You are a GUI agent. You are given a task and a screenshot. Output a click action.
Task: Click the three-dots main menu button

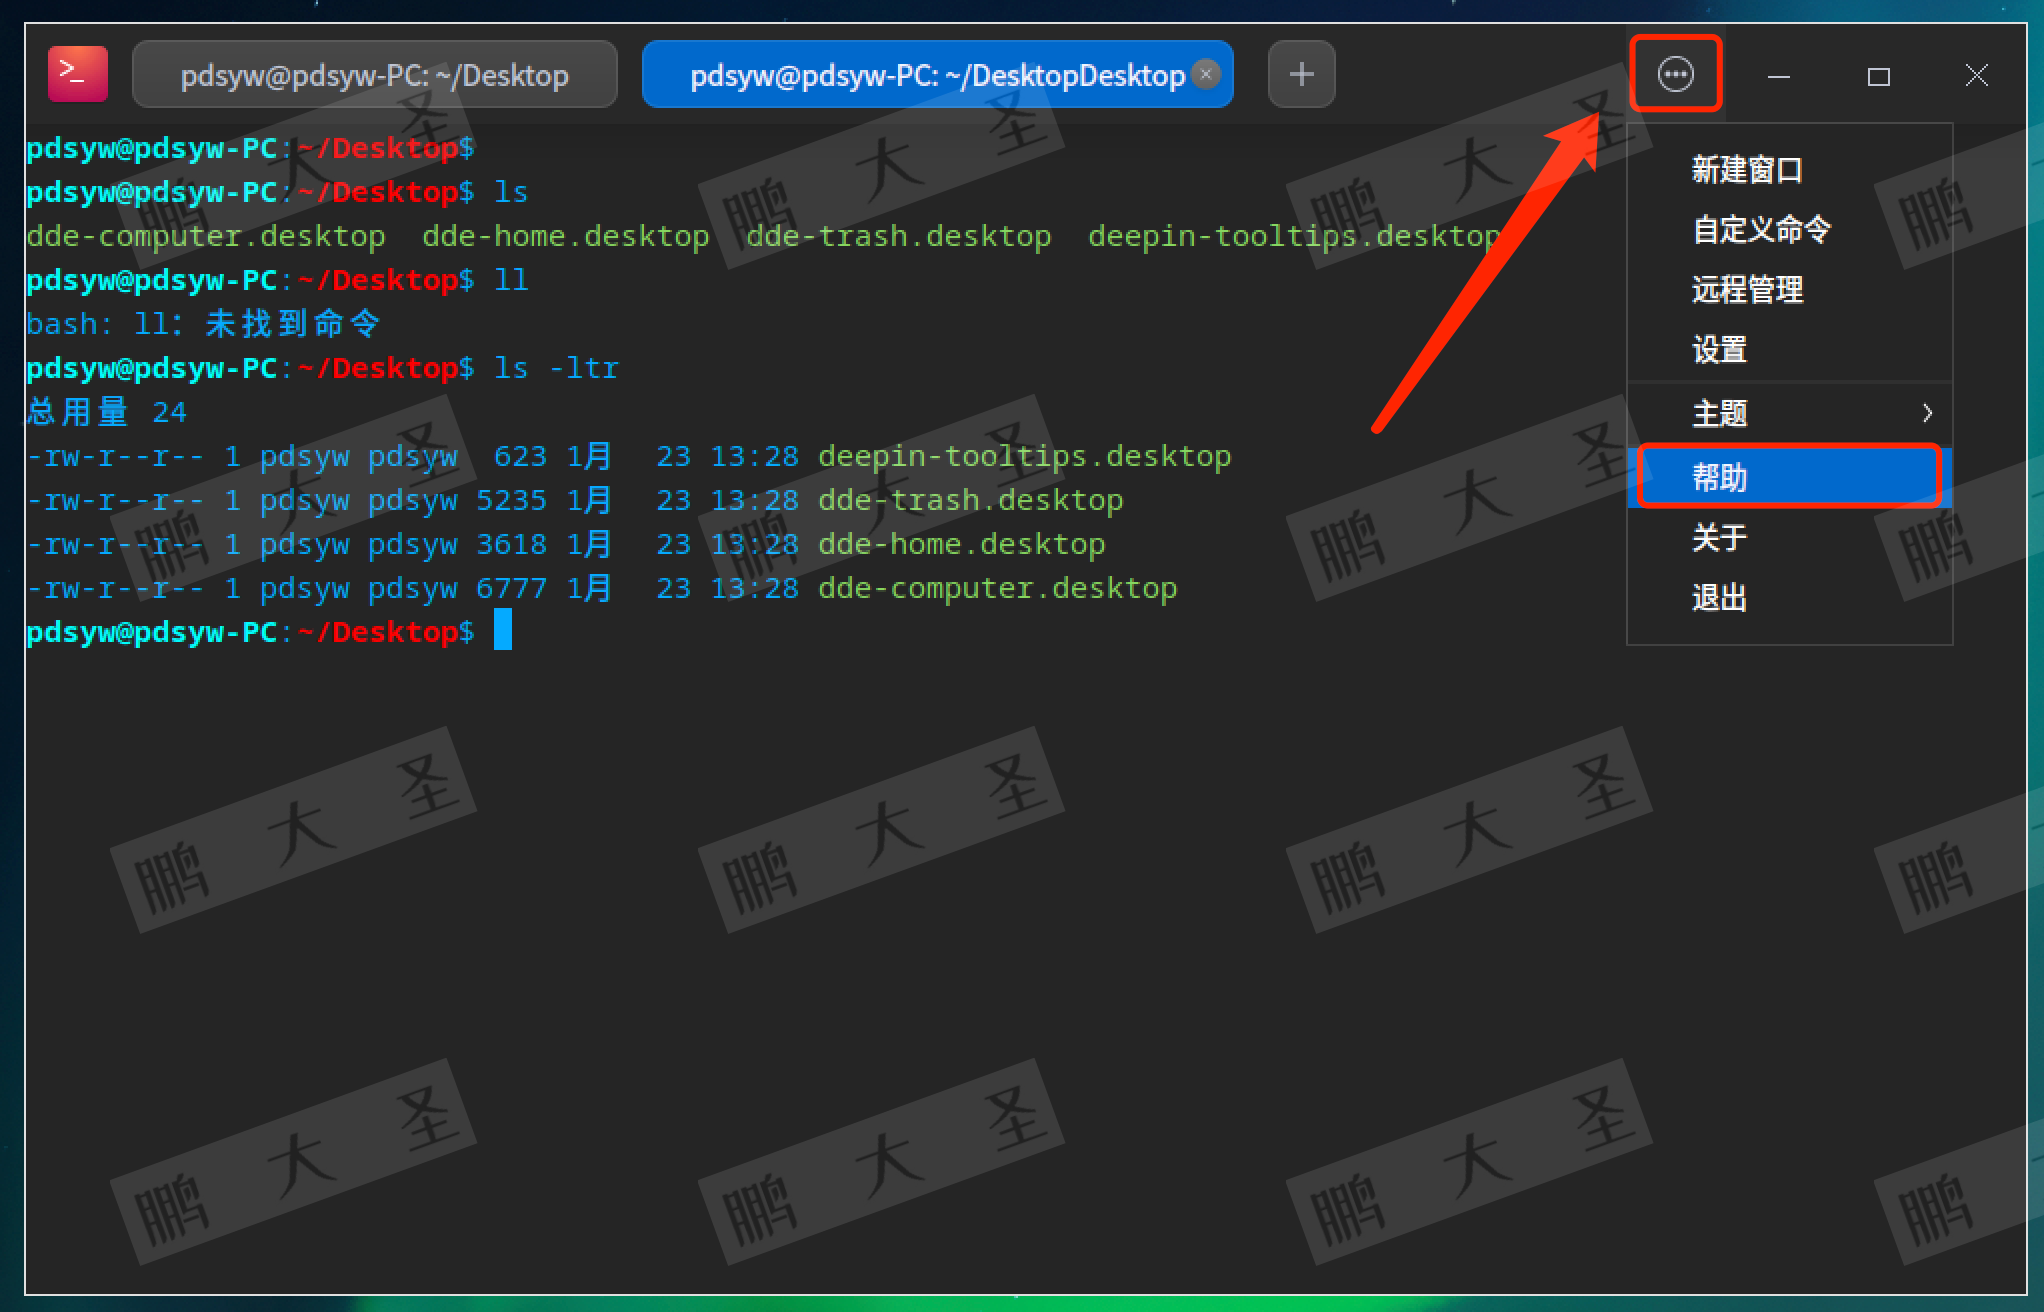pyautogui.click(x=1675, y=74)
